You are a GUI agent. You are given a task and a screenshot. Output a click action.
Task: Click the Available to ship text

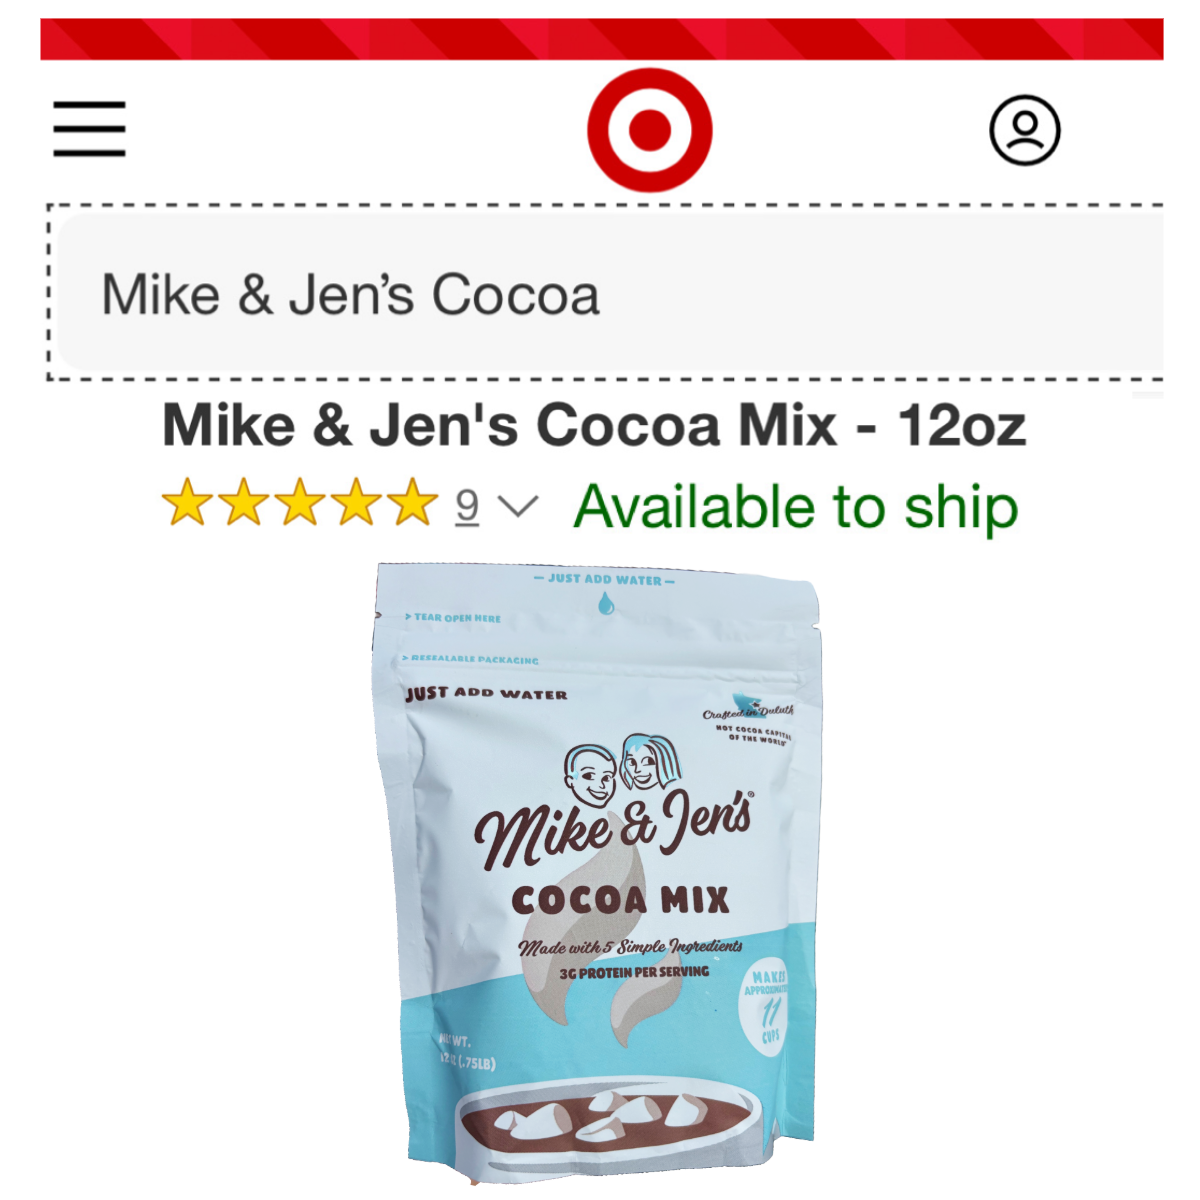(796, 507)
